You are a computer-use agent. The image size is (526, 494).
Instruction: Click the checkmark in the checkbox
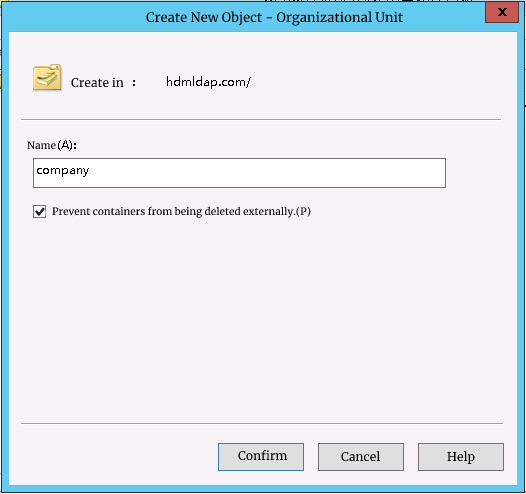coord(40,211)
